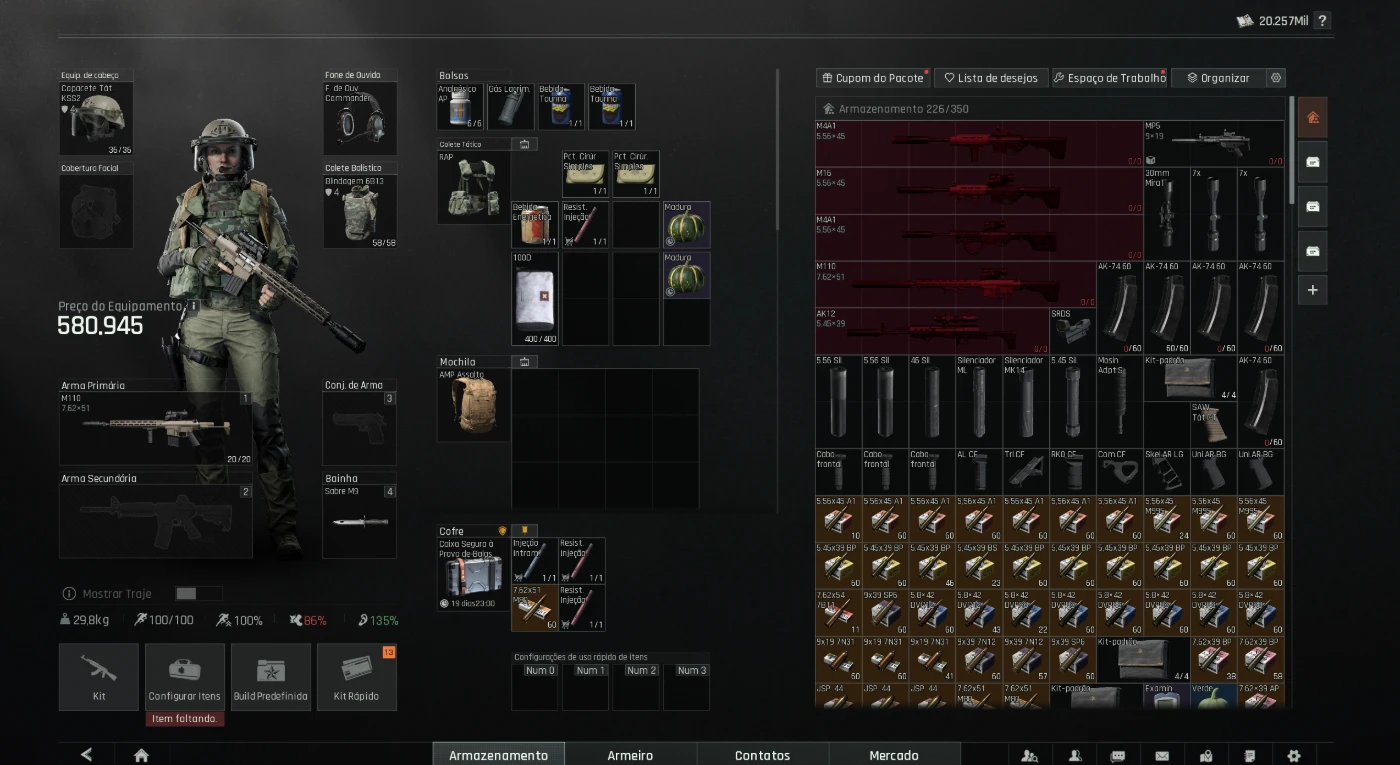Image resolution: width=1400 pixels, height=765 pixels.
Task: Open Lista de desejos
Action: pyautogui.click(x=989, y=78)
